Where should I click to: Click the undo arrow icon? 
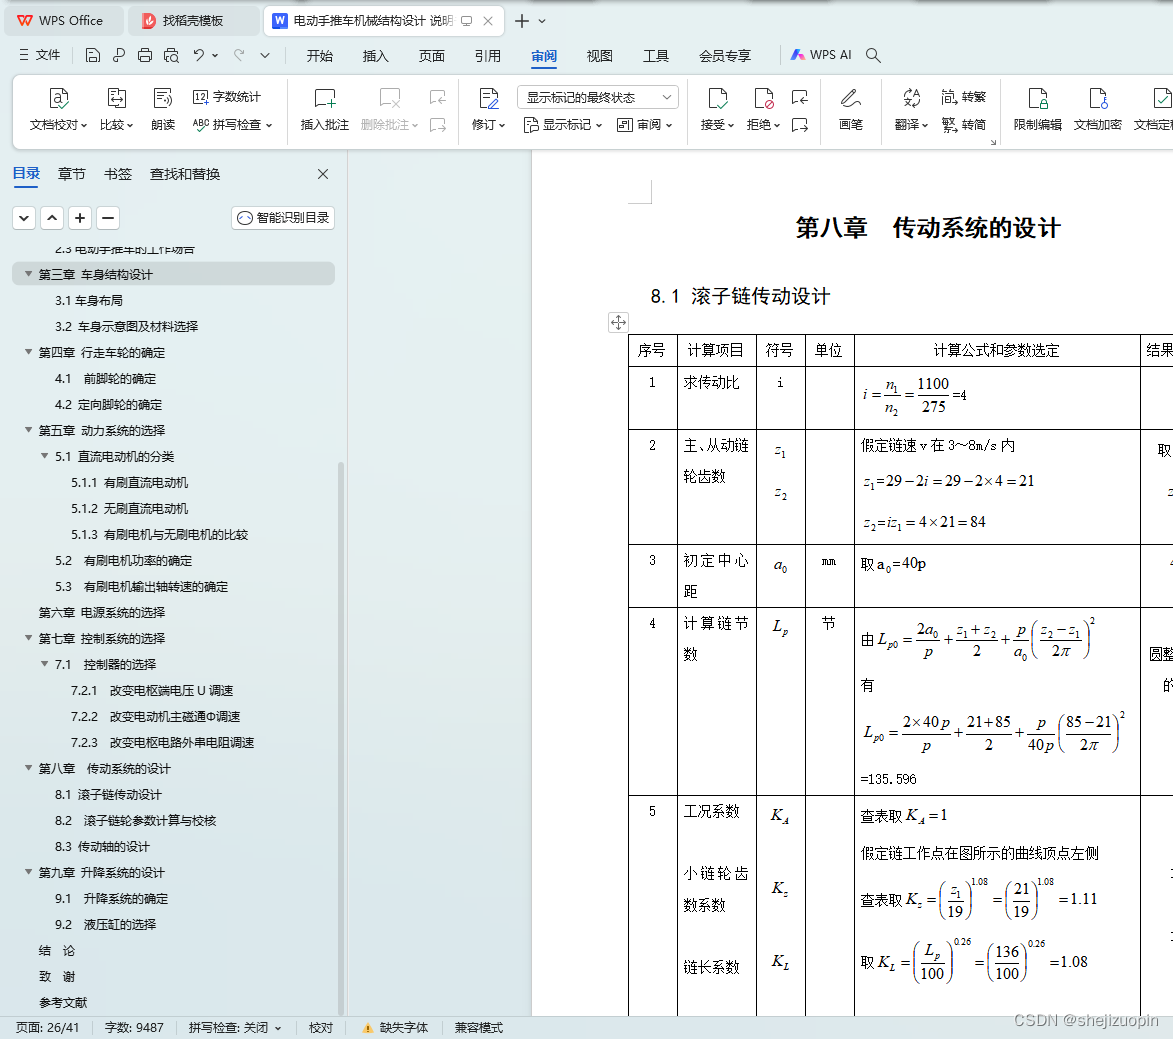[x=198, y=55]
